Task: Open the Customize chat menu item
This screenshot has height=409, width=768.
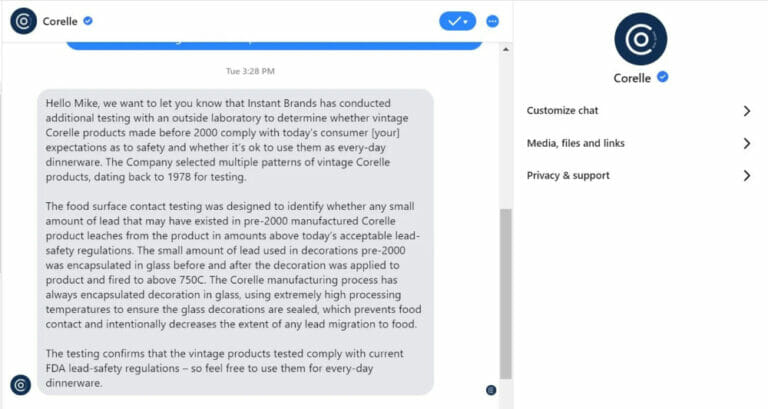Action: click(x=563, y=111)
